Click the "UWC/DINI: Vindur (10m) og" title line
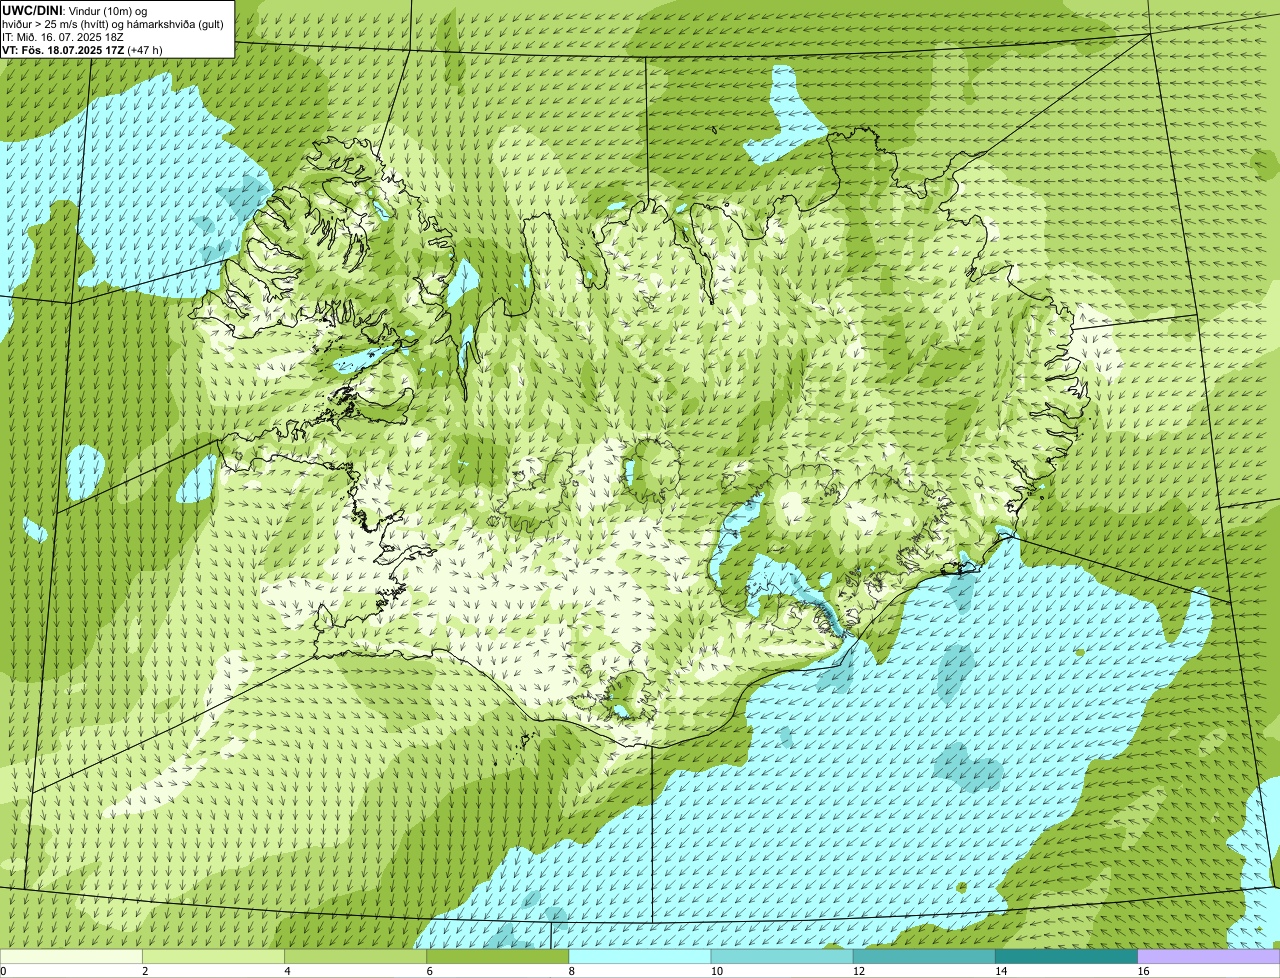 [x=75, y=10]
